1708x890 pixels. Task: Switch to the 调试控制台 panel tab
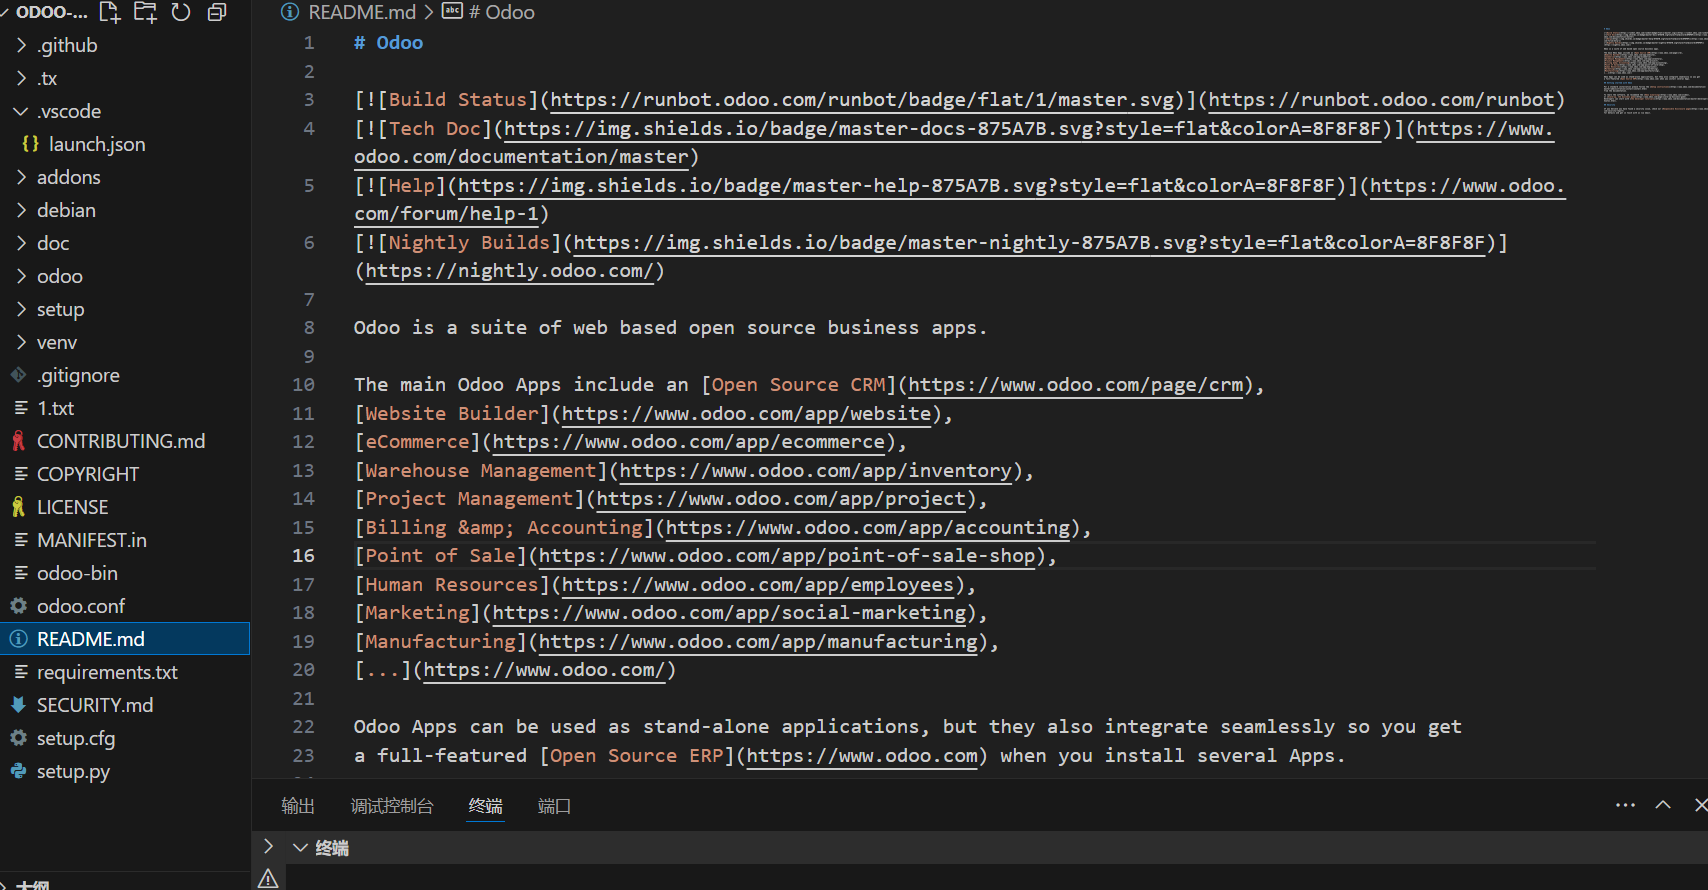tap(392, 806)
